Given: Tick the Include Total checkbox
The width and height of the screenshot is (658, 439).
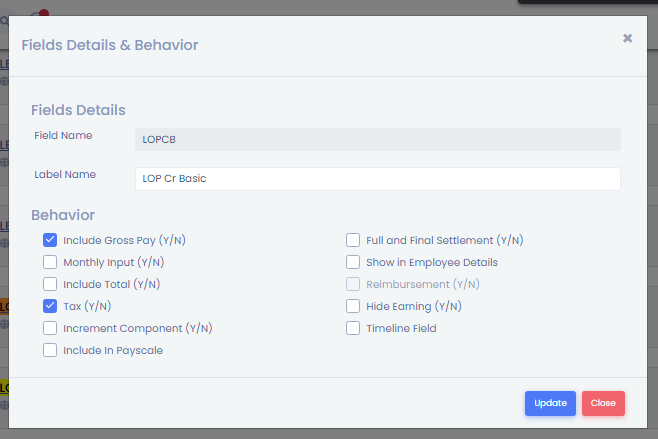Looking at the screenshot, I should pyautogui.click(x=50, y=284).
